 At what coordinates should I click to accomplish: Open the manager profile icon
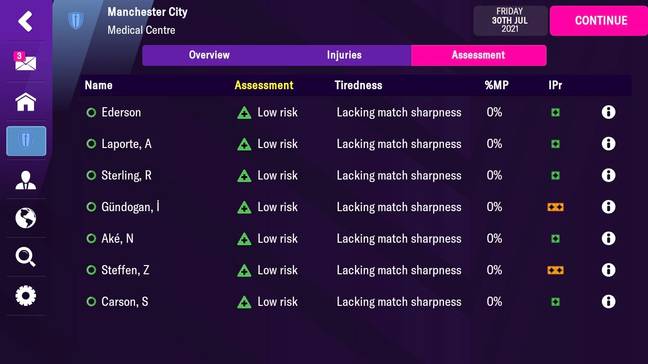click(26, 180)
